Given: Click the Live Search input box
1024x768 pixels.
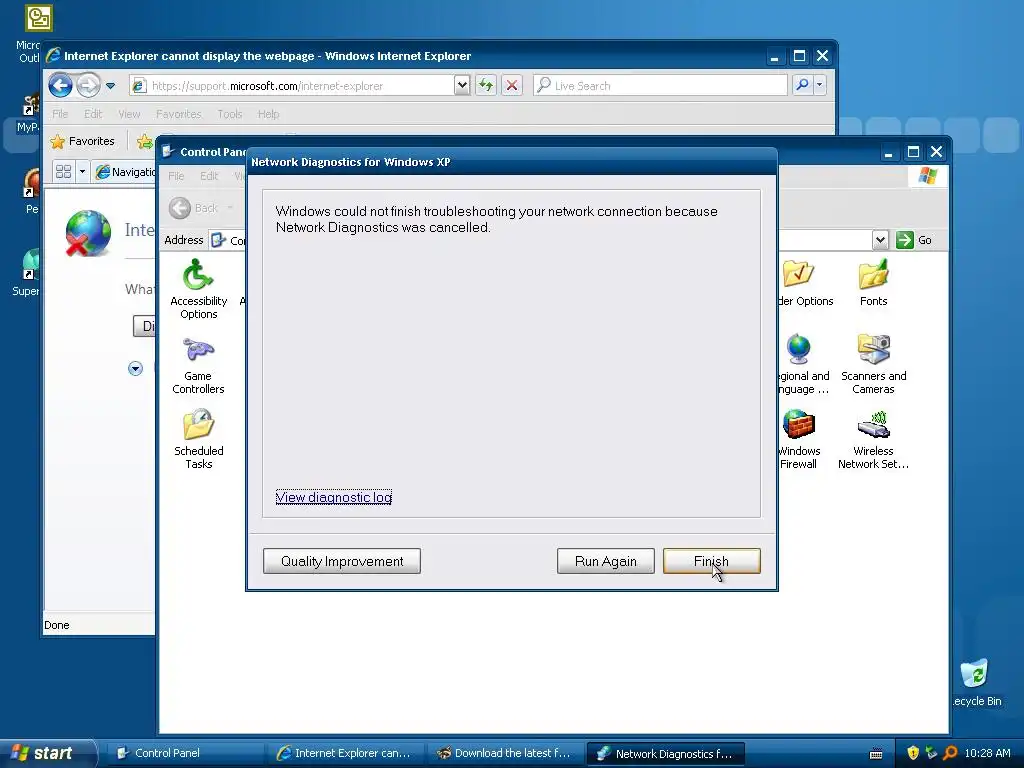Looking at the screenshot, I should 660,86.
